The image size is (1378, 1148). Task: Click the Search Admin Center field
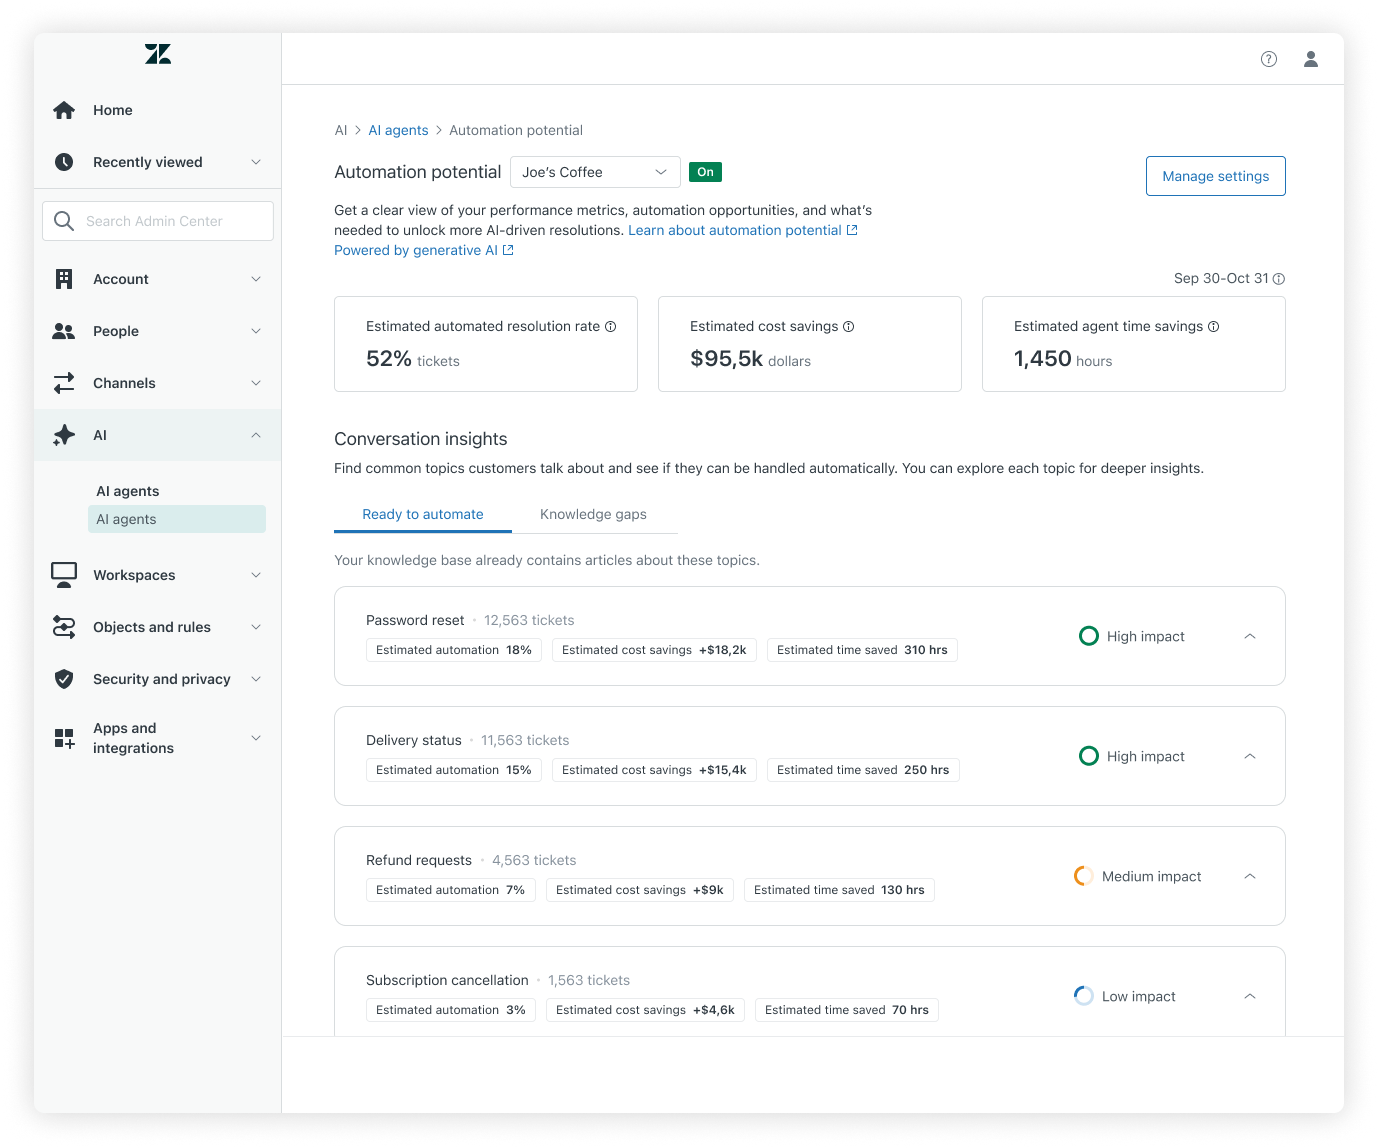158,221
